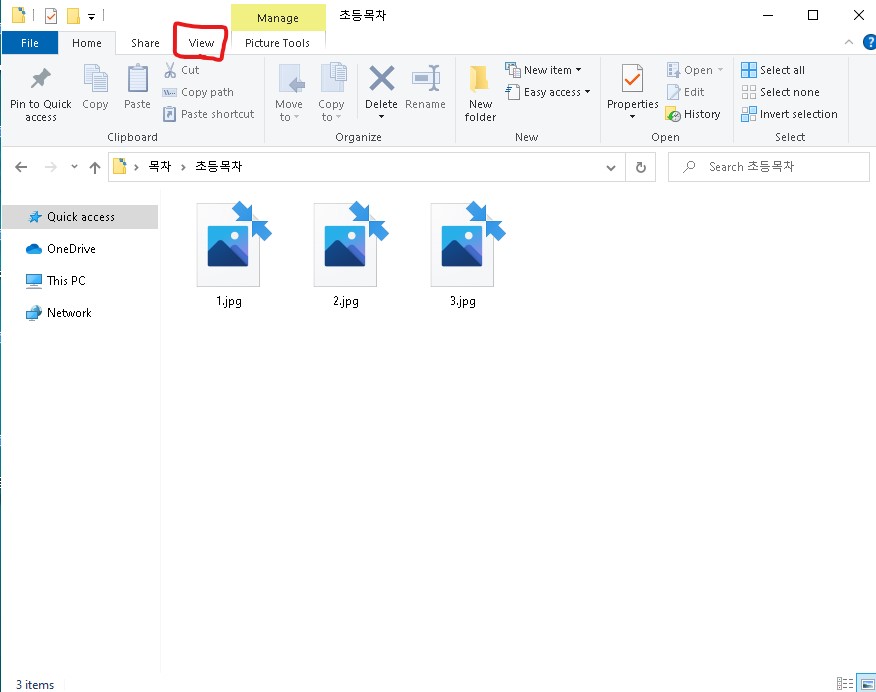This screenshot has width=876, height=692.
Task: Go back with the left arrow
Action: click(21, 167)
